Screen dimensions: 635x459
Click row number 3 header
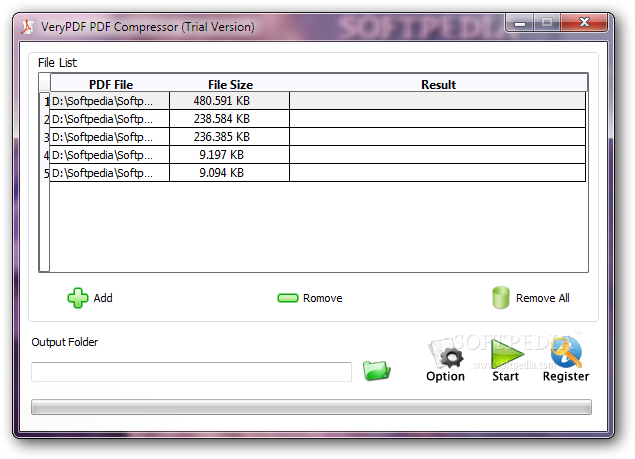point(45,137)
